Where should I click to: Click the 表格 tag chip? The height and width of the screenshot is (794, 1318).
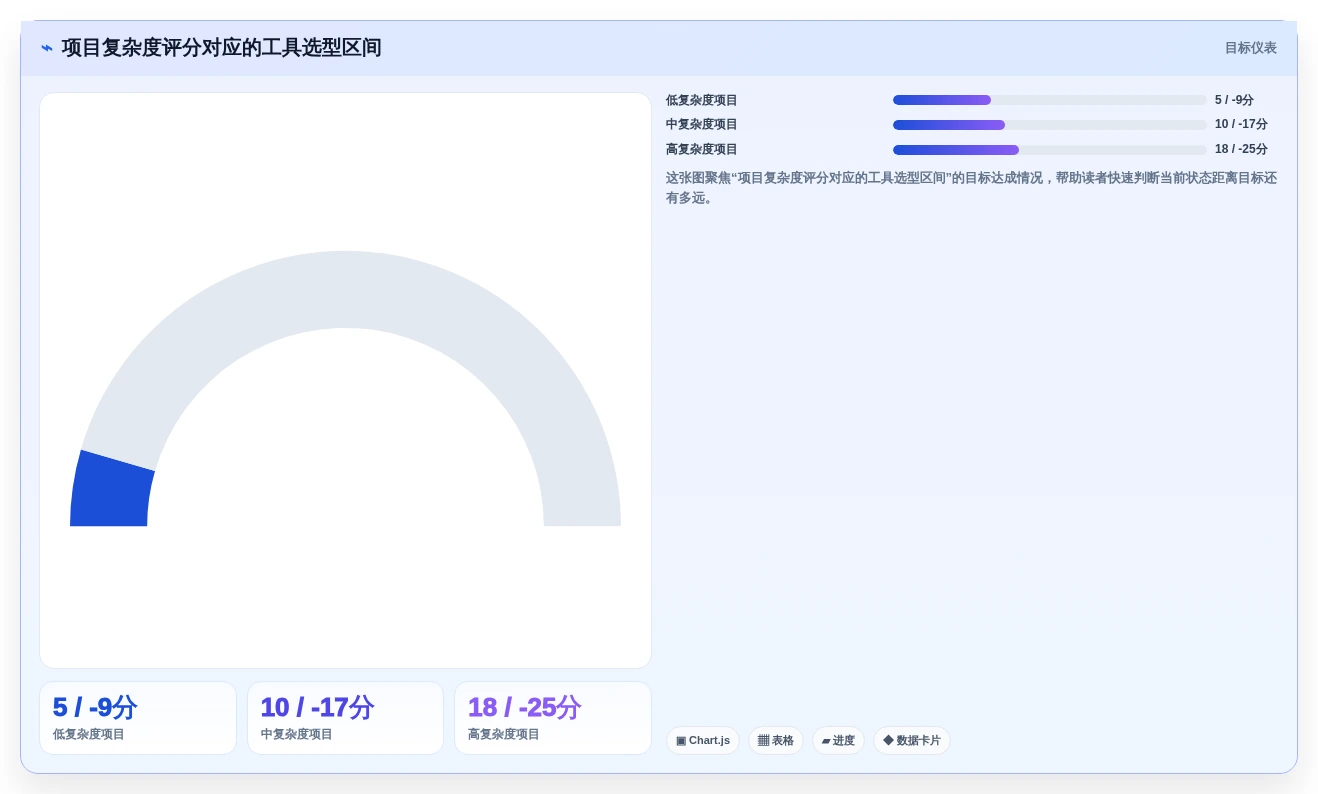pyautogui.click(x=776, y=741)
